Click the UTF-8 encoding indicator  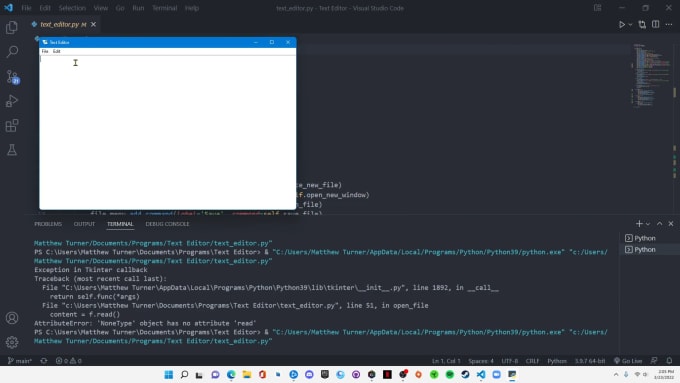click(x=510, y=361)
